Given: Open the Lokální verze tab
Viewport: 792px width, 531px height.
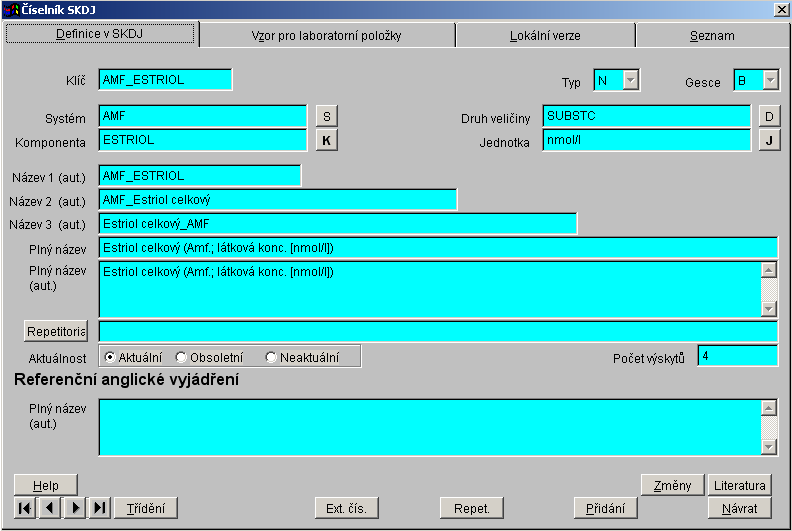Looking at the screenshot, I should click(545, 35).
